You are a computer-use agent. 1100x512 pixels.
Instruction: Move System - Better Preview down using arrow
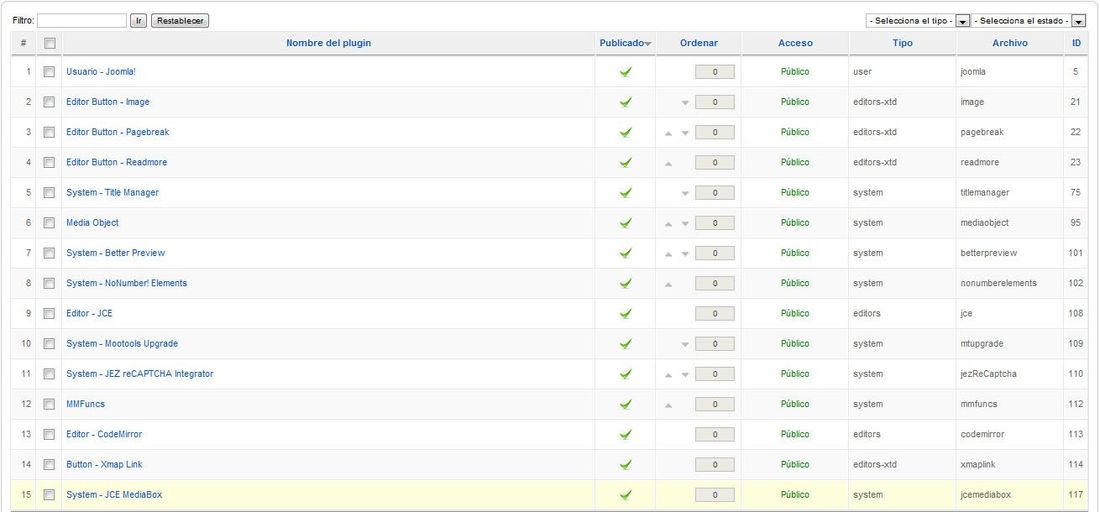685,253
